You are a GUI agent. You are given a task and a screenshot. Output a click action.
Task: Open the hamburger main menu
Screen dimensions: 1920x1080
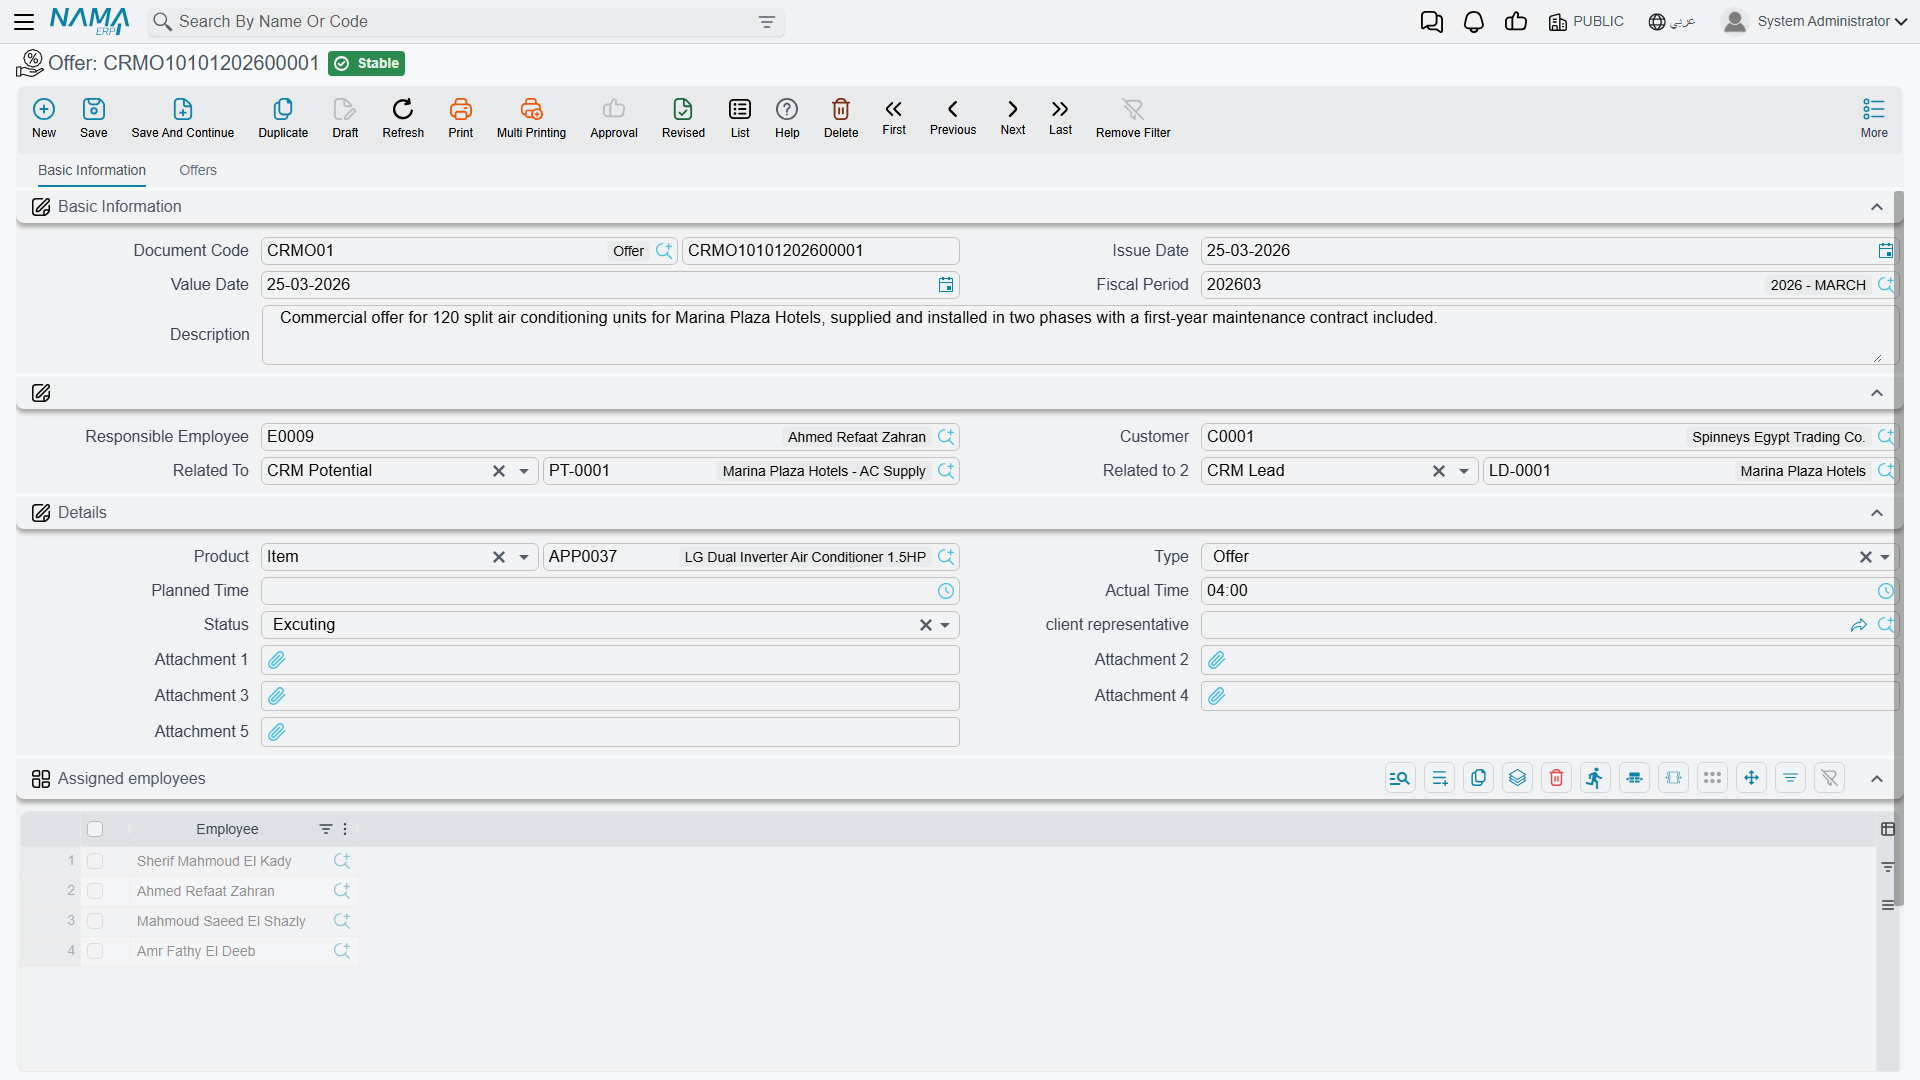tap(24, 21)
